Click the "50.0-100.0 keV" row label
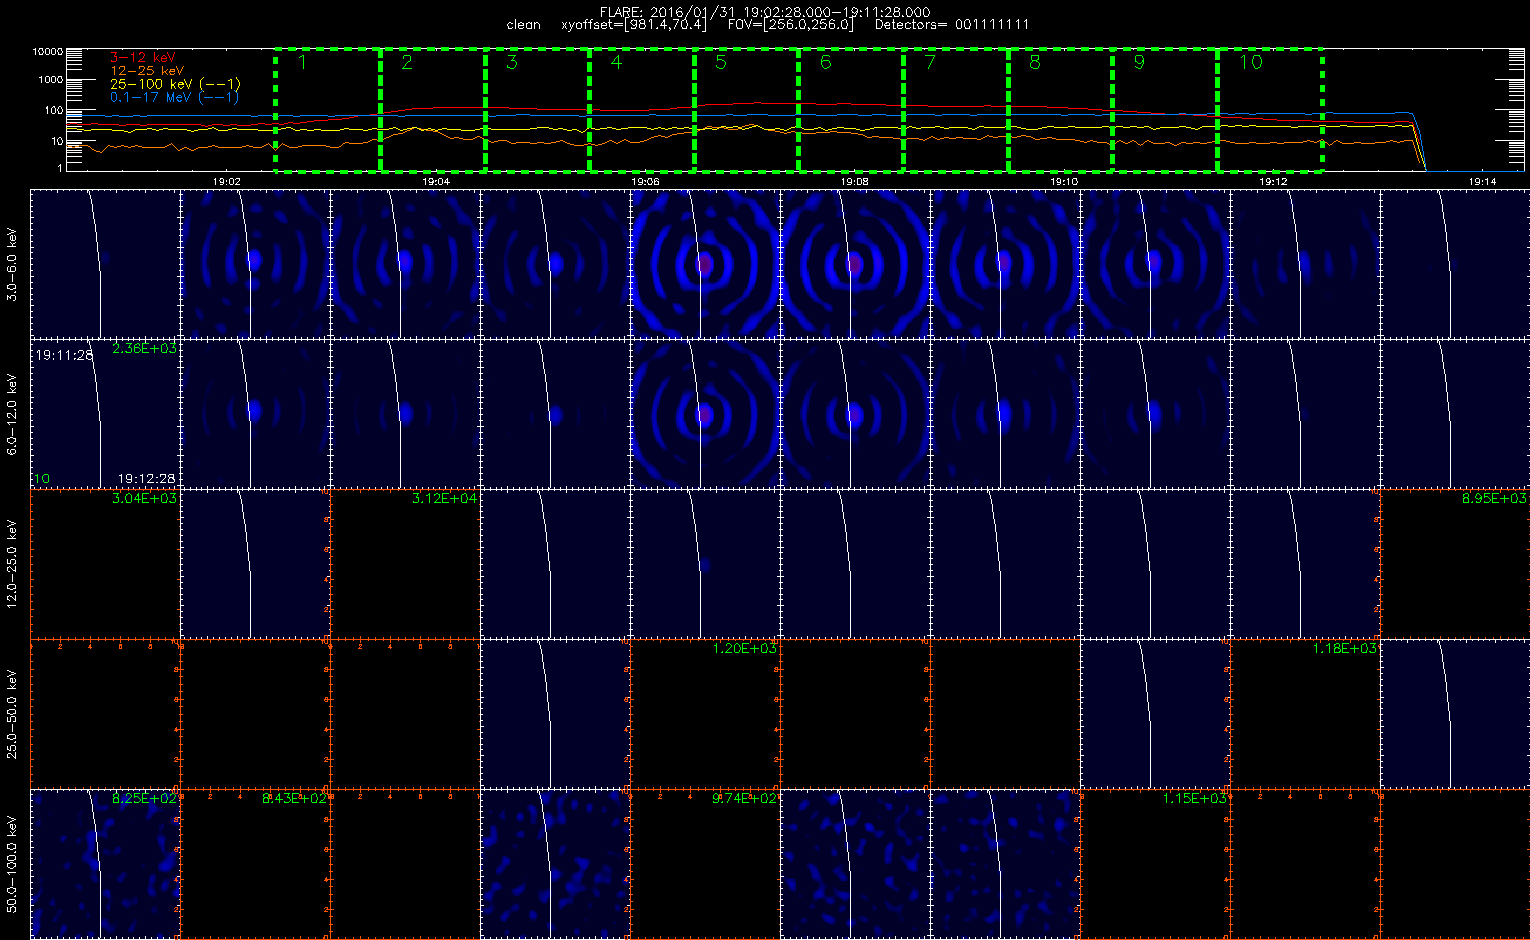Viewport: 1530px width, 940px height. pos(12,863)
